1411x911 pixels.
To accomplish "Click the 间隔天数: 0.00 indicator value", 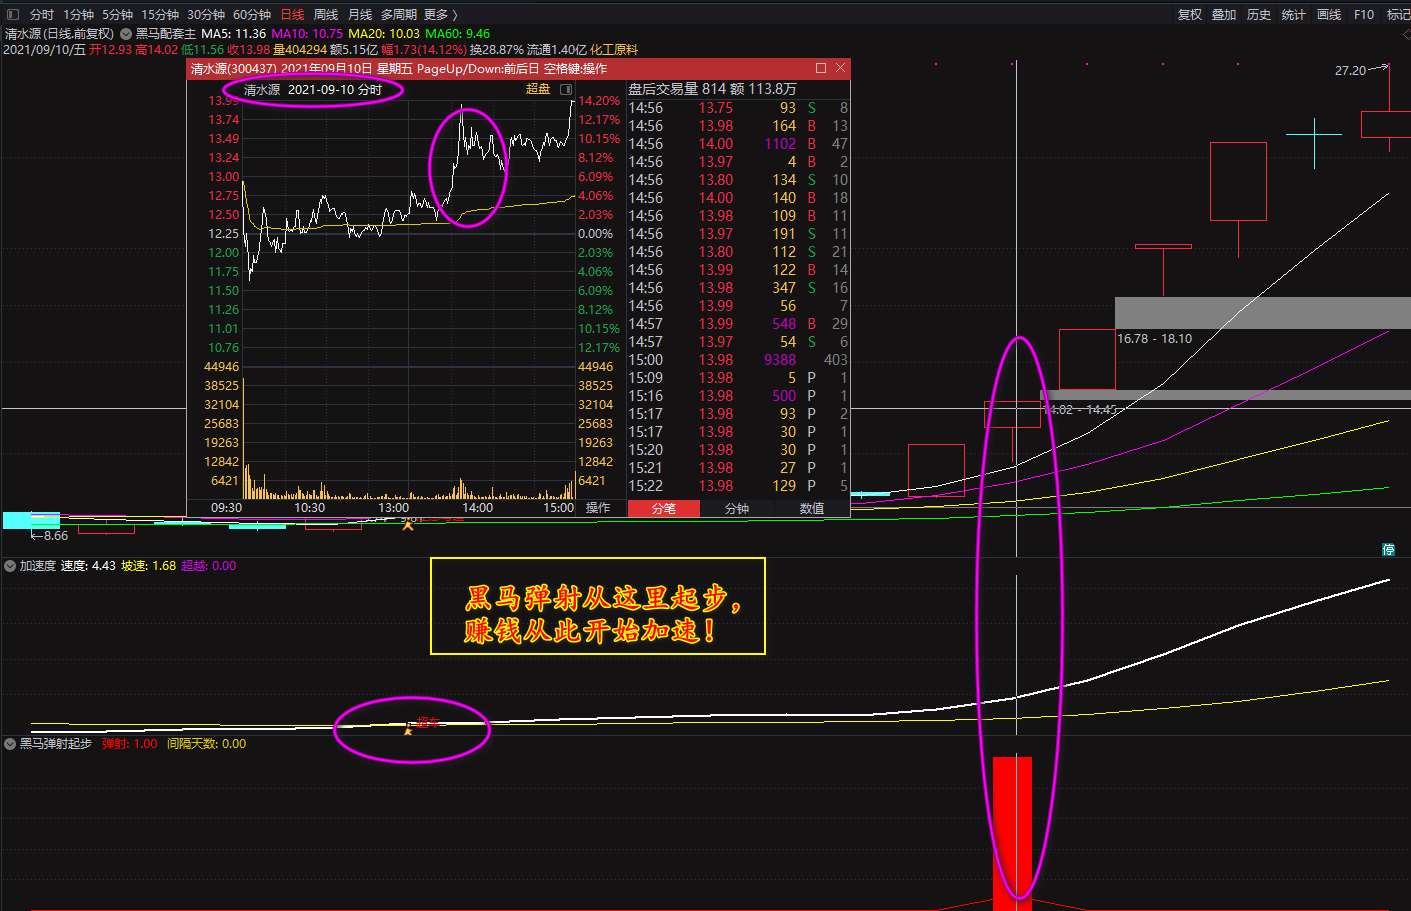I will click(x=206, y=744).
